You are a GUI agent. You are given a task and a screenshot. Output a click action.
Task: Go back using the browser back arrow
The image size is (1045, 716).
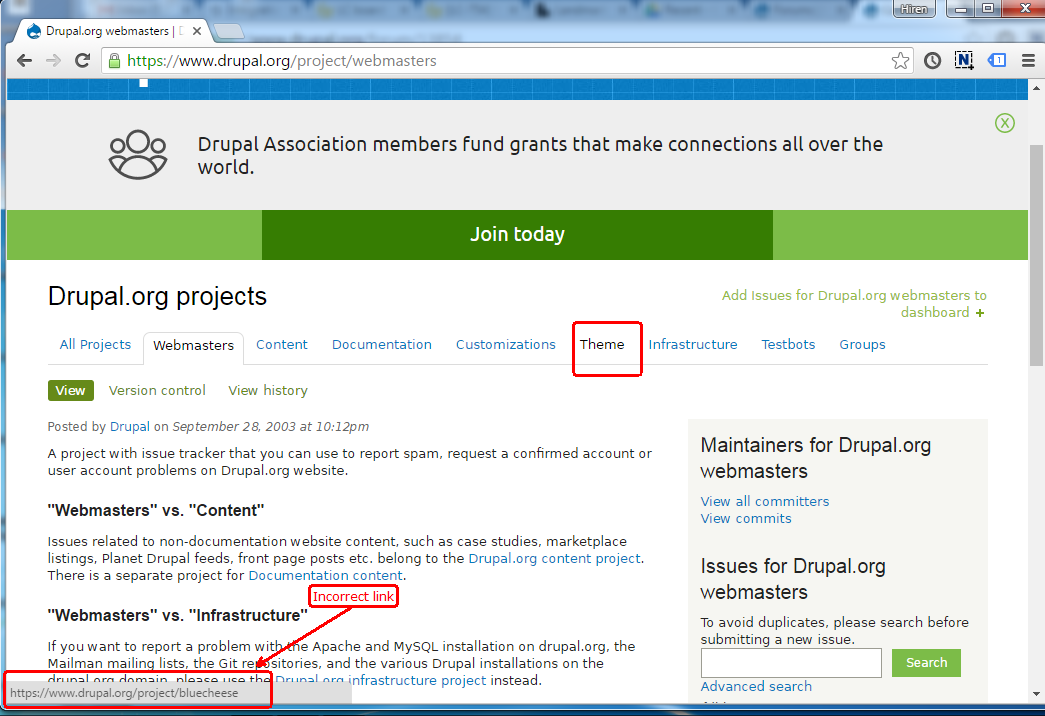click(x=25, y=61)
